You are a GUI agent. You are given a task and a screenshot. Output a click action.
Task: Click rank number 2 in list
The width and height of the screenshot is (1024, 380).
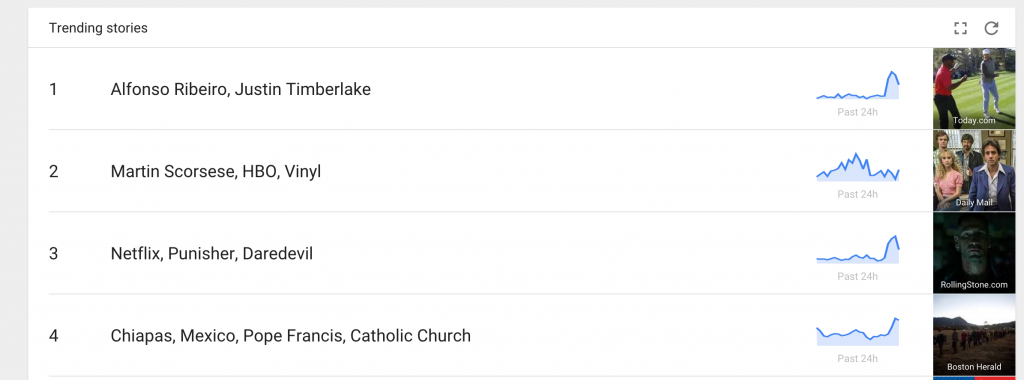[x=54, y=171]
